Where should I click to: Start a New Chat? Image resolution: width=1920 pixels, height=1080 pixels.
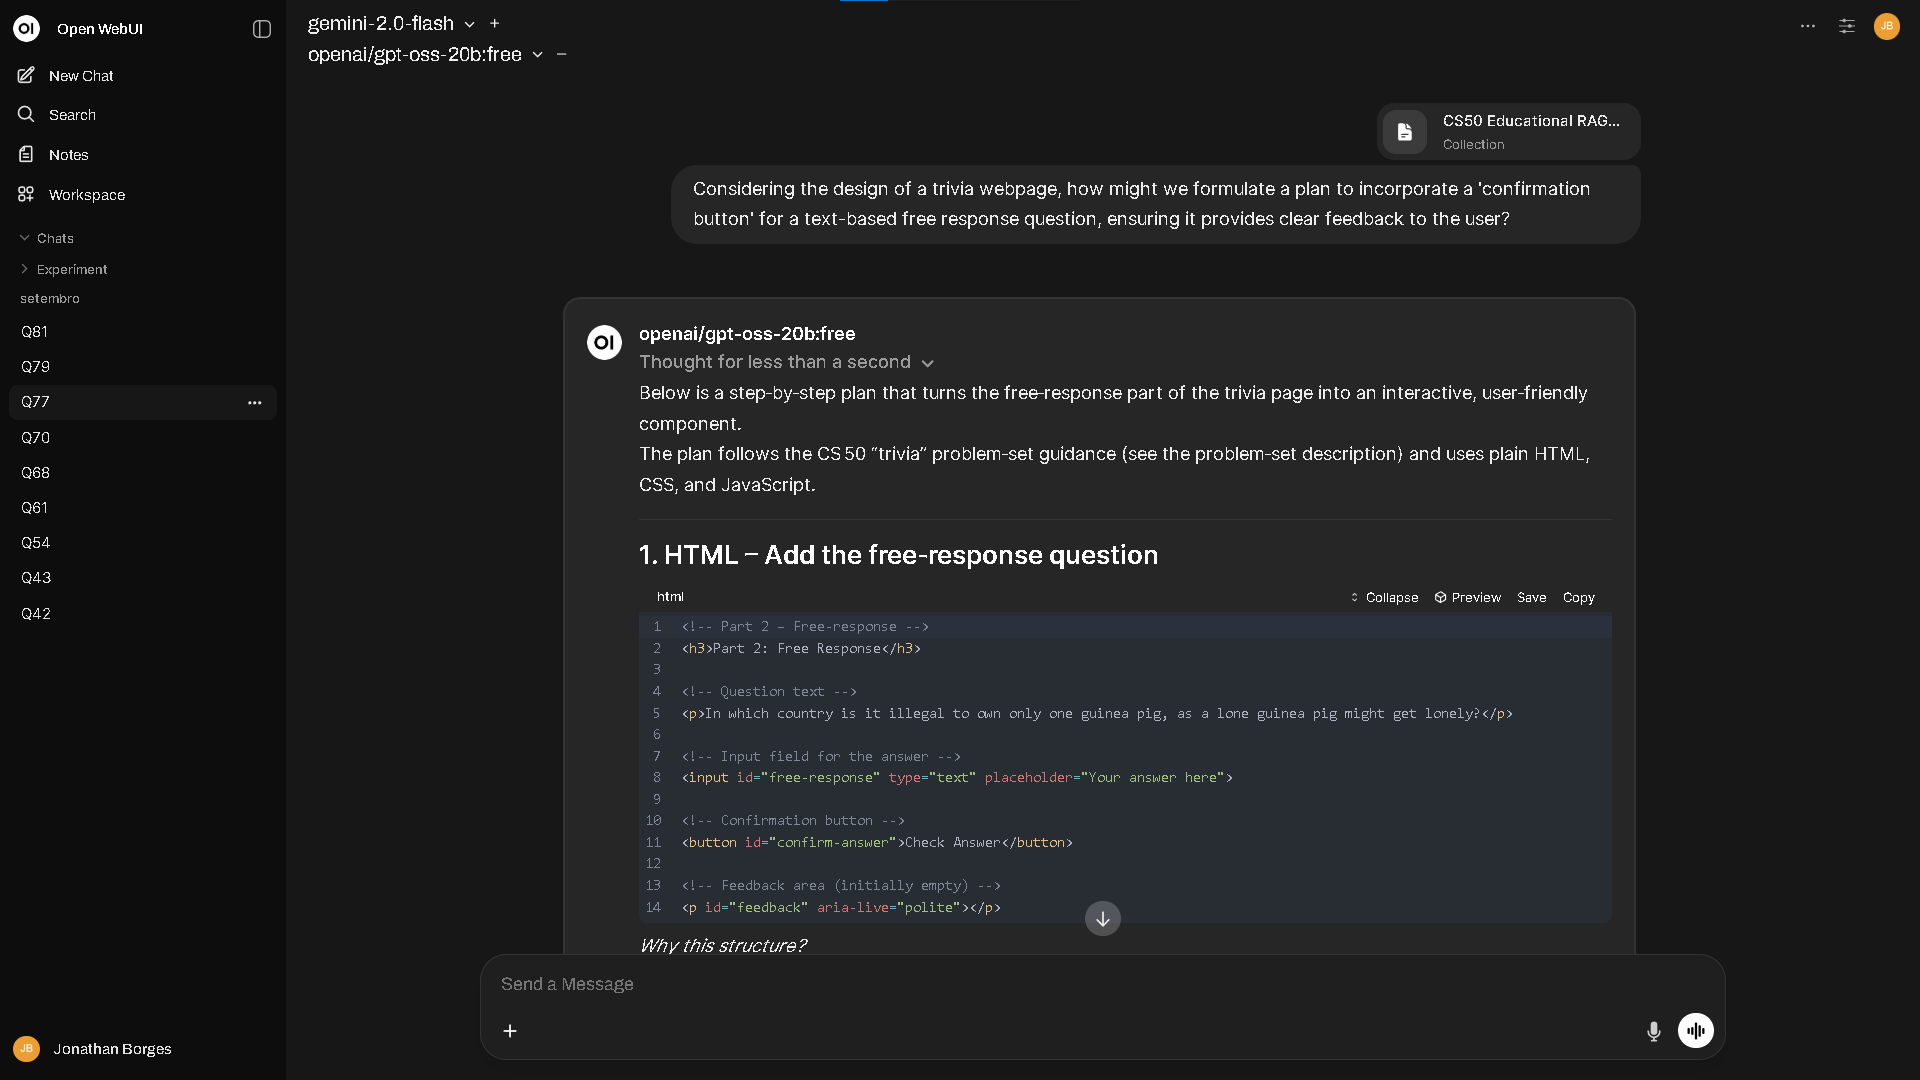pos(80,76)
